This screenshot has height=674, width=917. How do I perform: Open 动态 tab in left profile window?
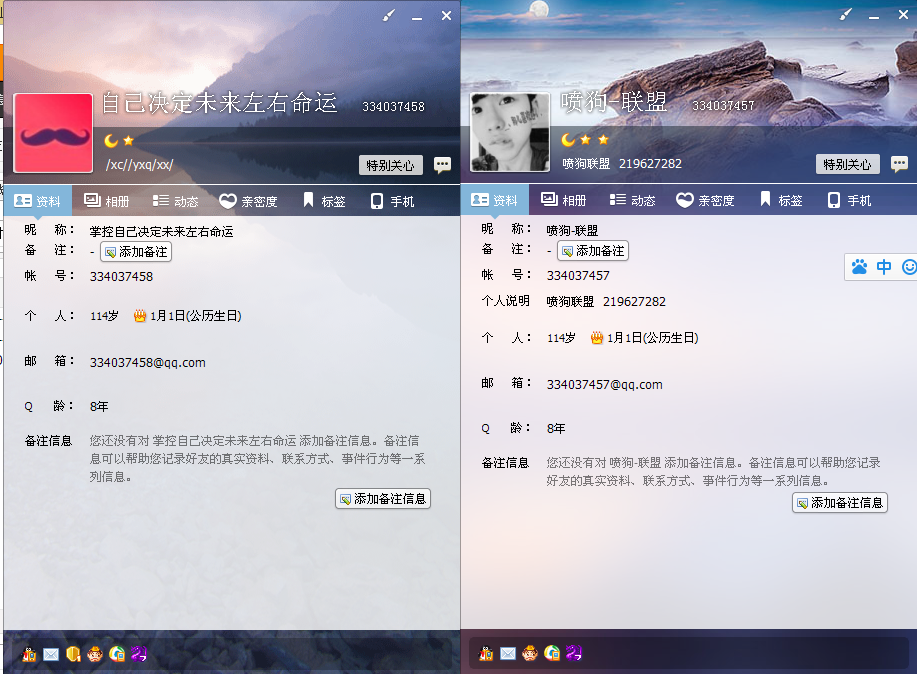click(175, 201)
